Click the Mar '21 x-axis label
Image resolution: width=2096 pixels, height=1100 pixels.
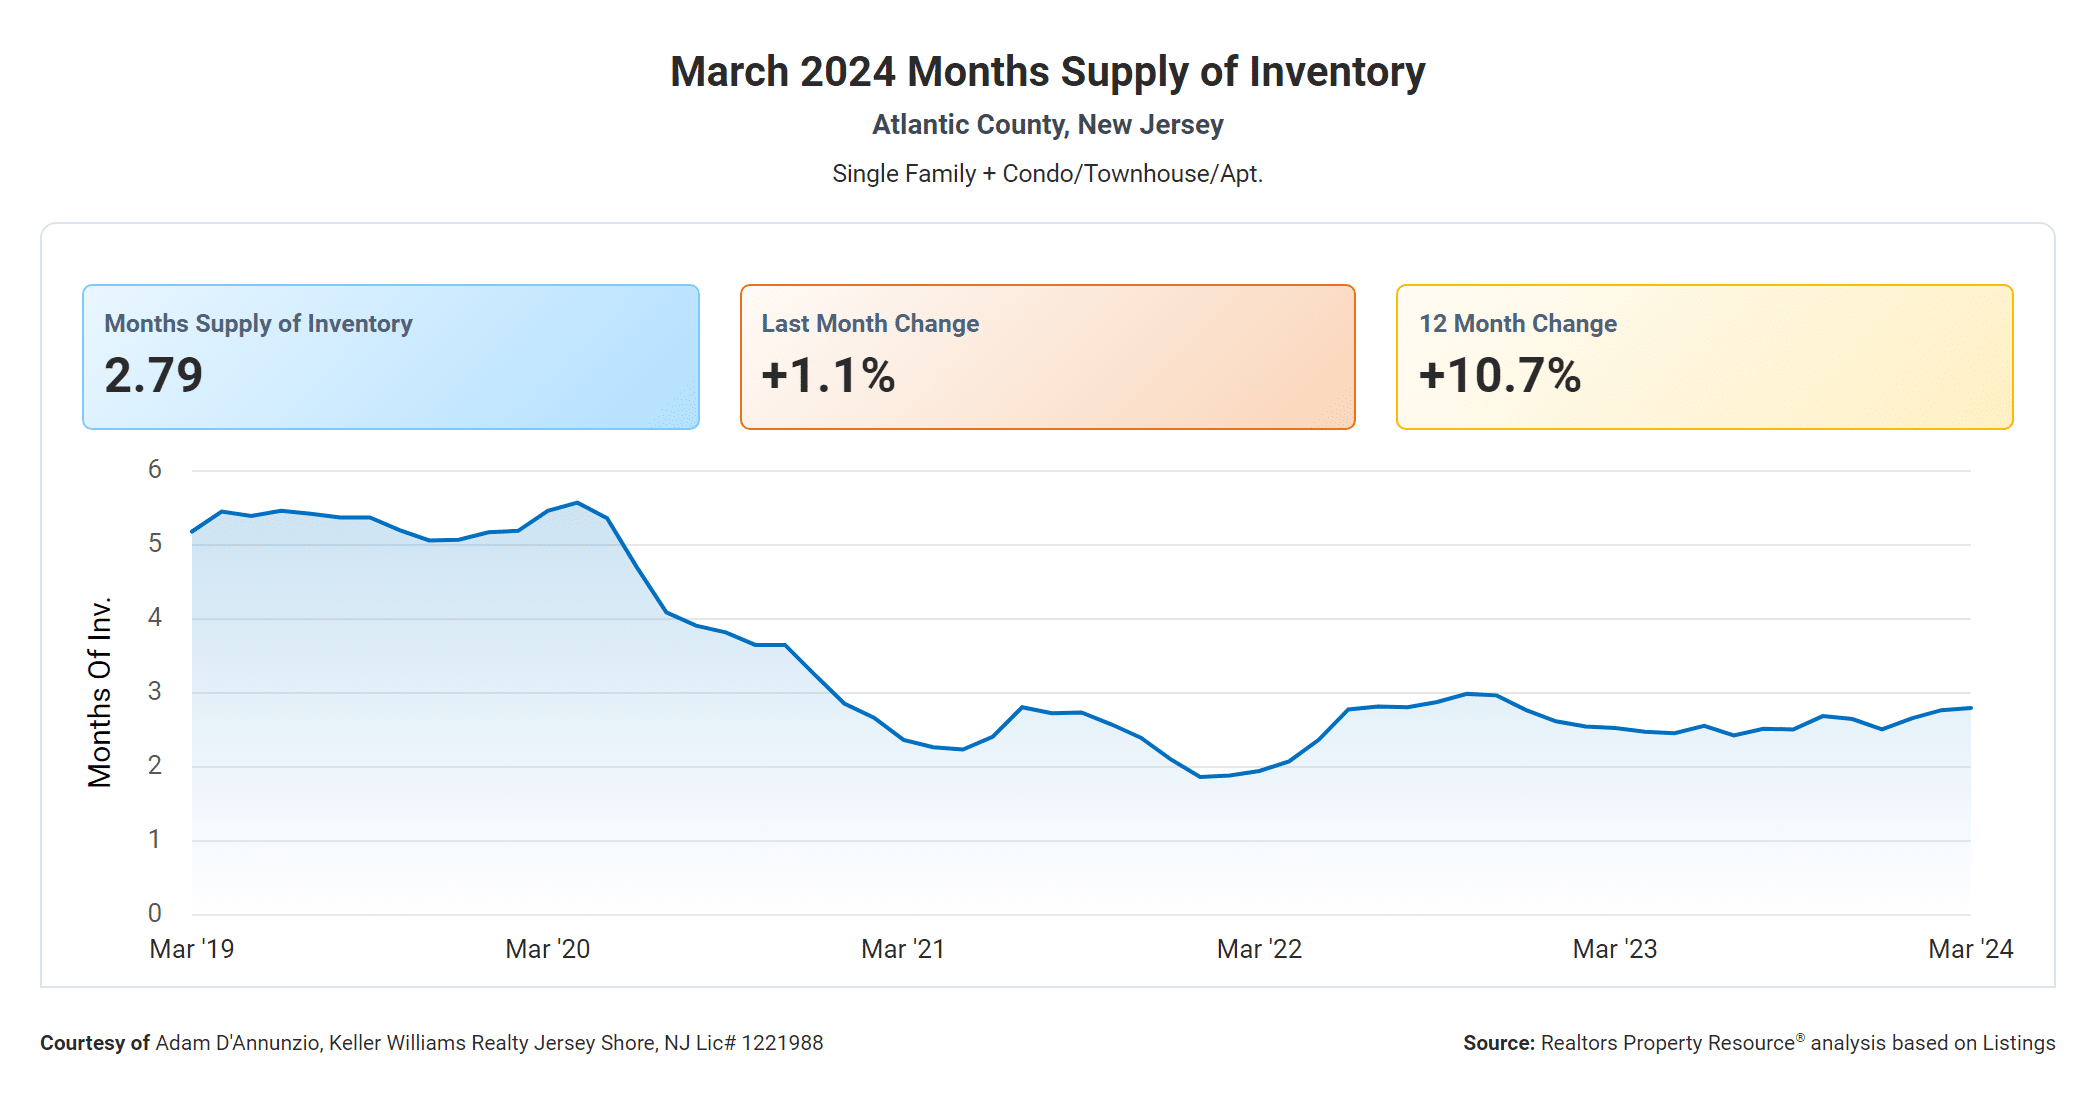903,949
